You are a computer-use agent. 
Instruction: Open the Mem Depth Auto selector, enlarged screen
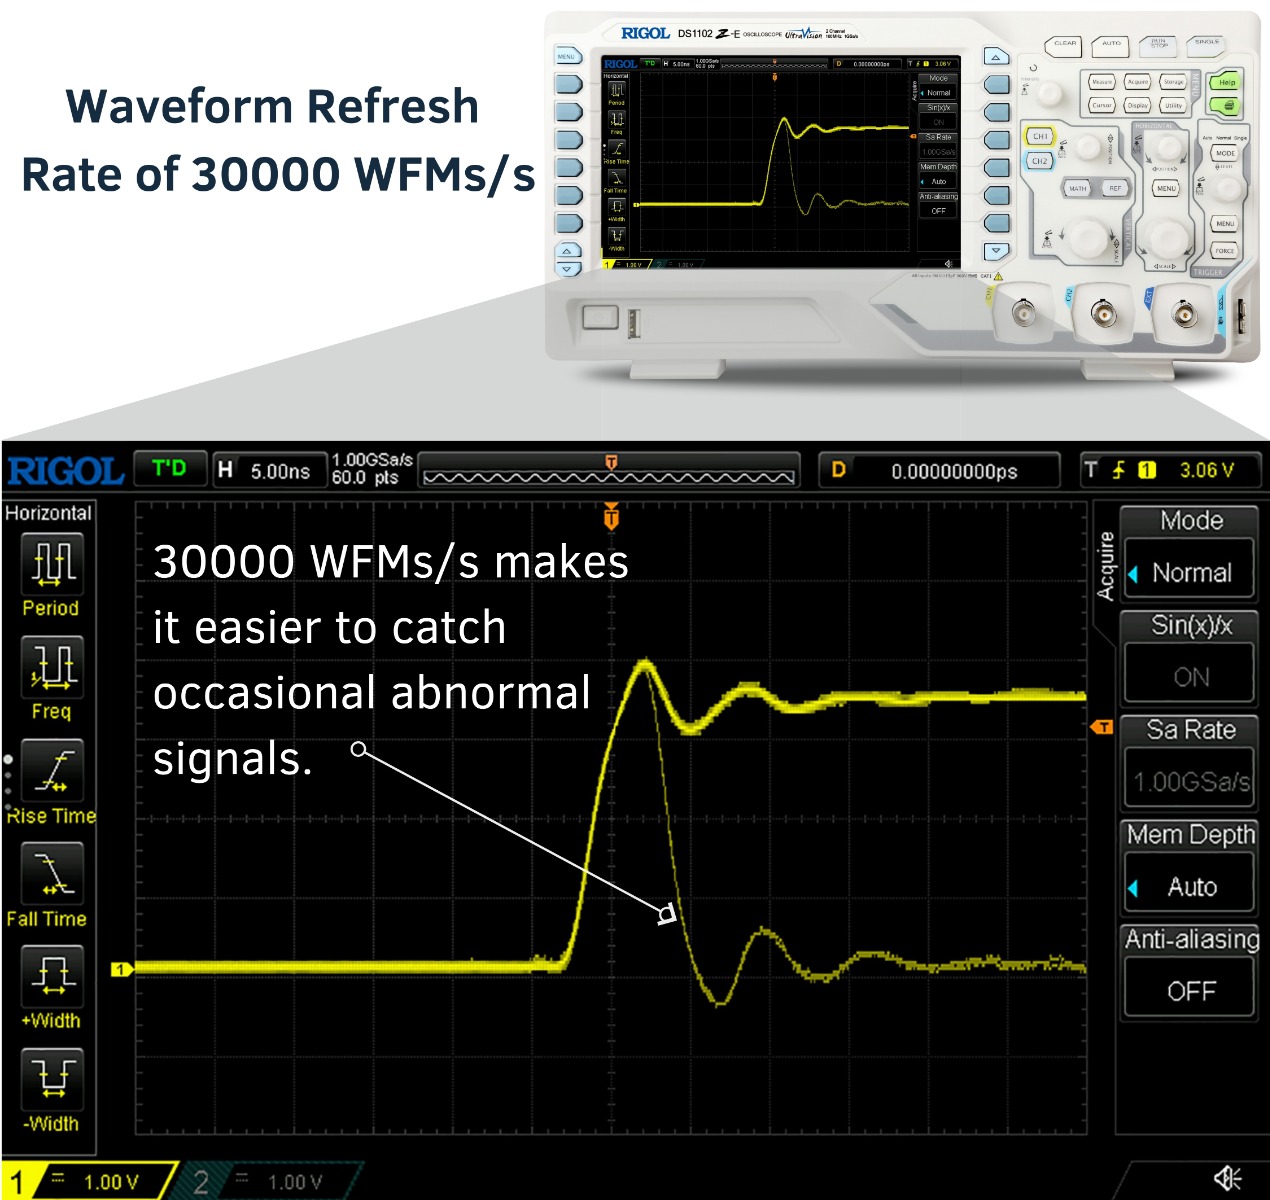pos(1190,886)
